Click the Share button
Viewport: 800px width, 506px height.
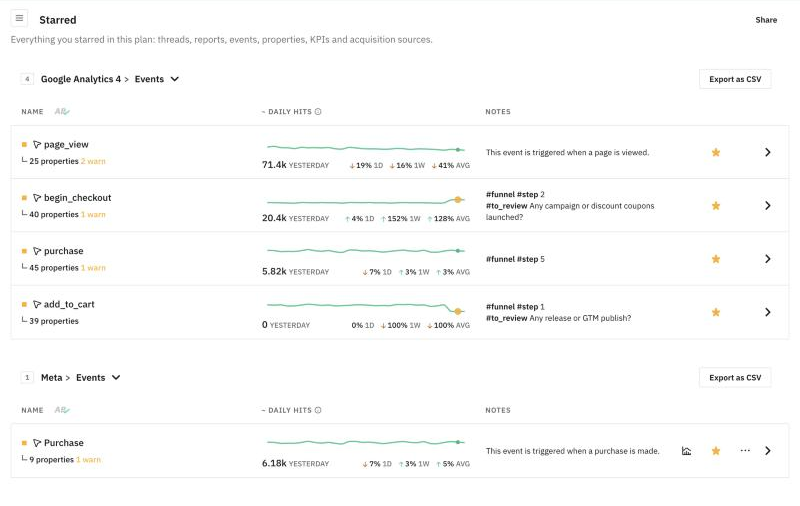pos(766,20)
